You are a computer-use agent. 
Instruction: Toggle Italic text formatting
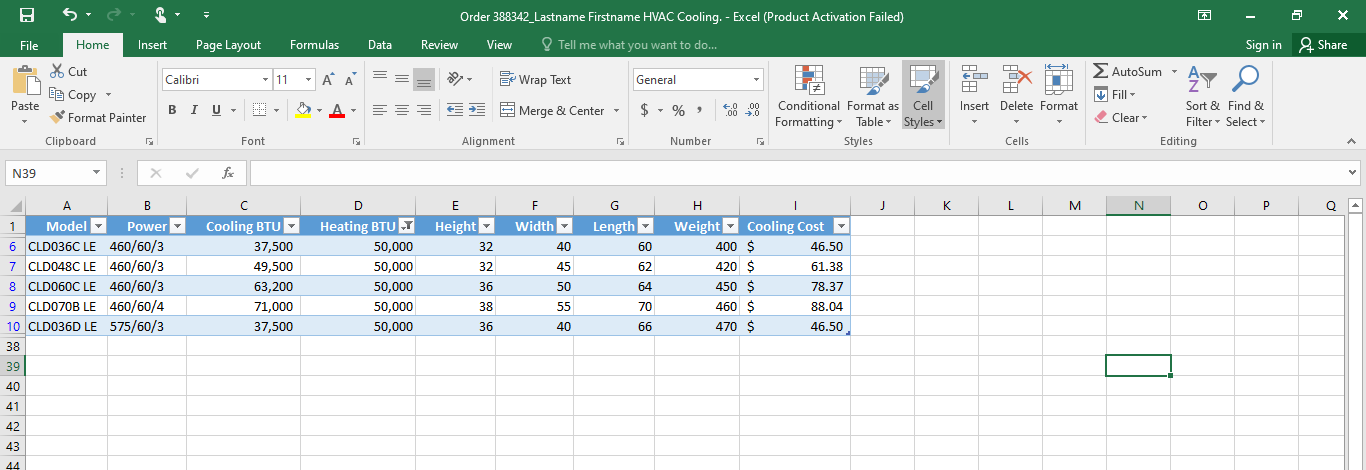pos(194,111)
